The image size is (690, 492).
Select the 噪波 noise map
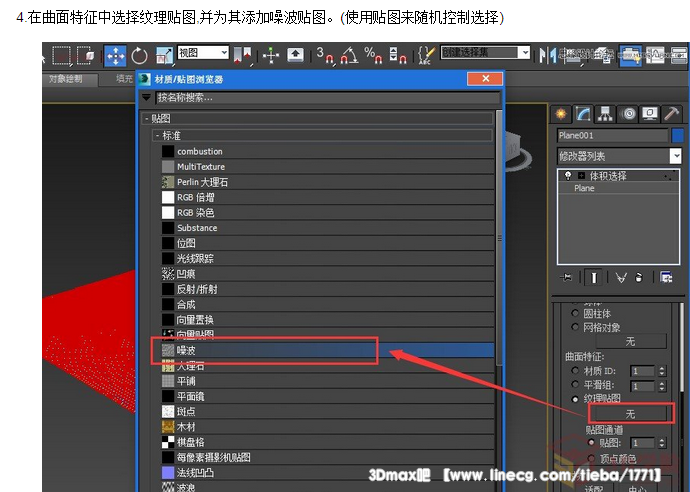327,350
